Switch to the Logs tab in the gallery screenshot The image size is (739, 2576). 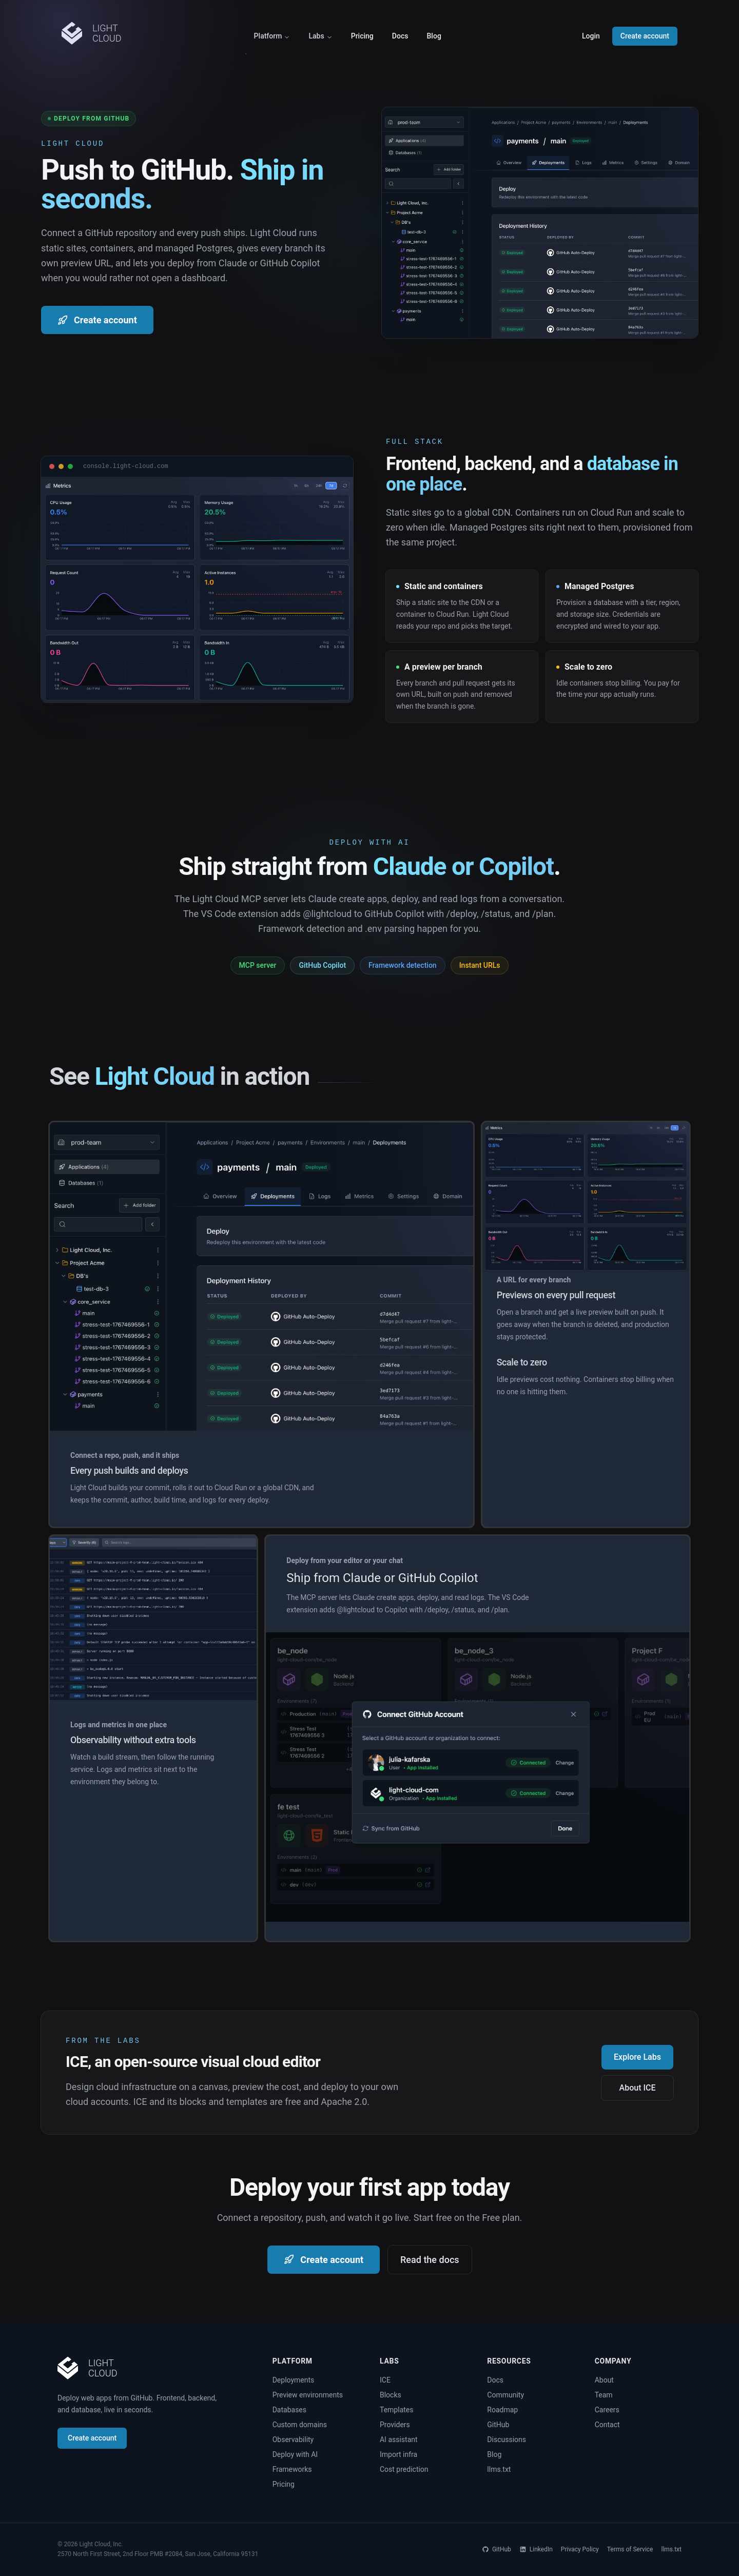coord(320,1196)
